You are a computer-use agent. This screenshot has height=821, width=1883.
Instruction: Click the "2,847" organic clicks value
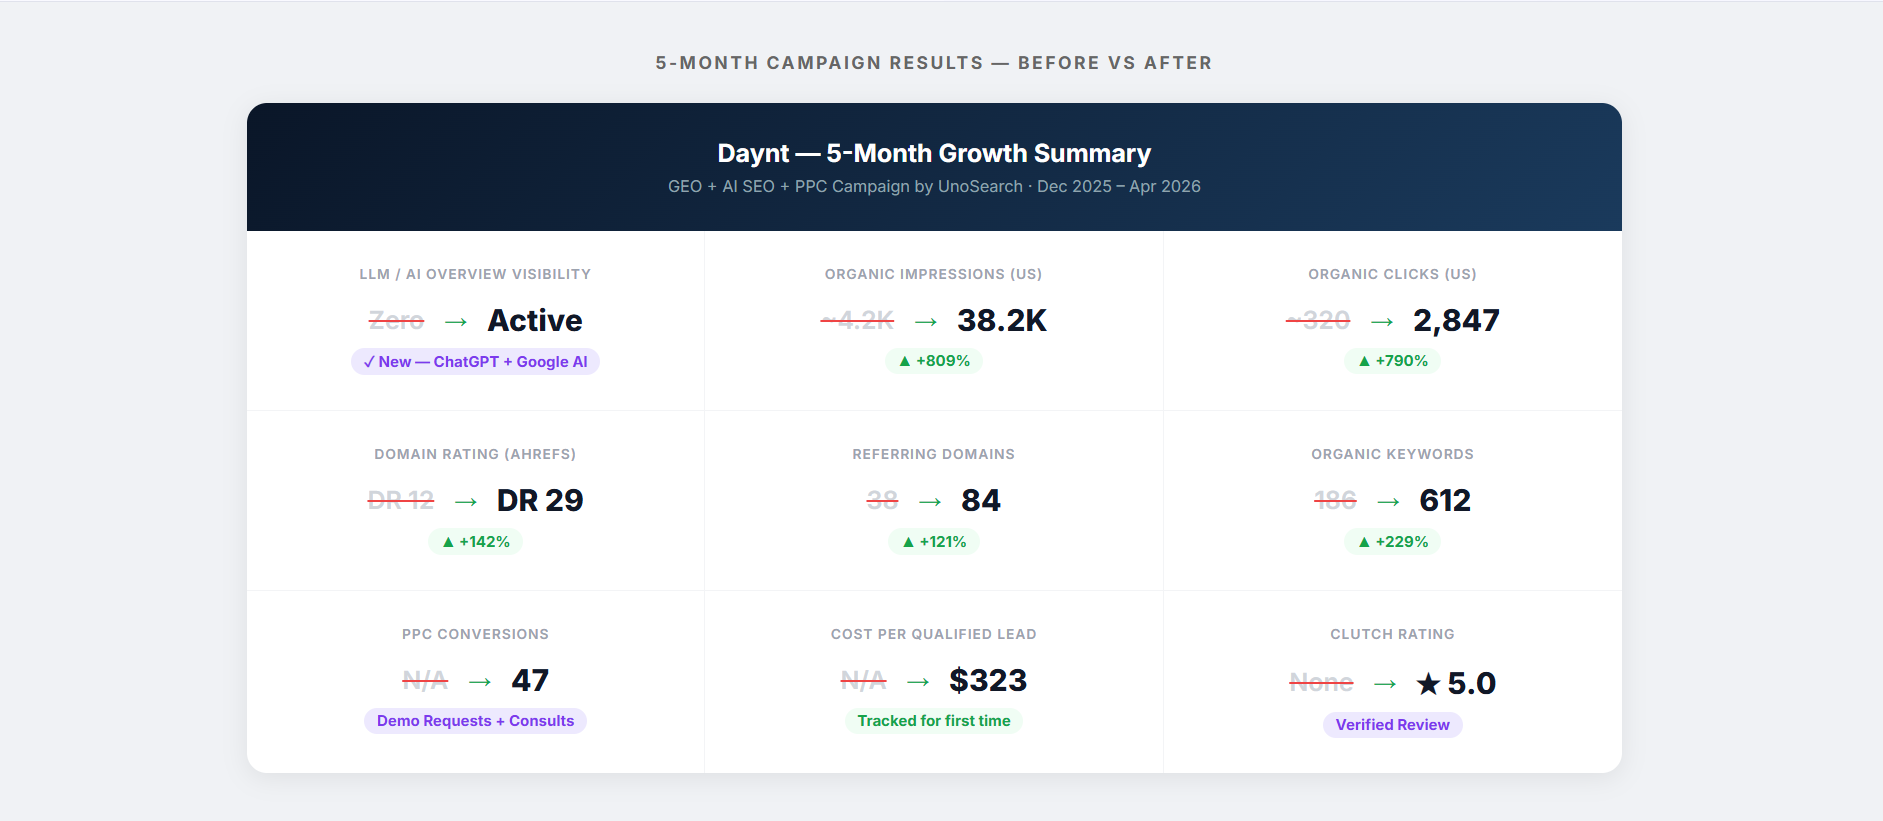coord(1456,320)
